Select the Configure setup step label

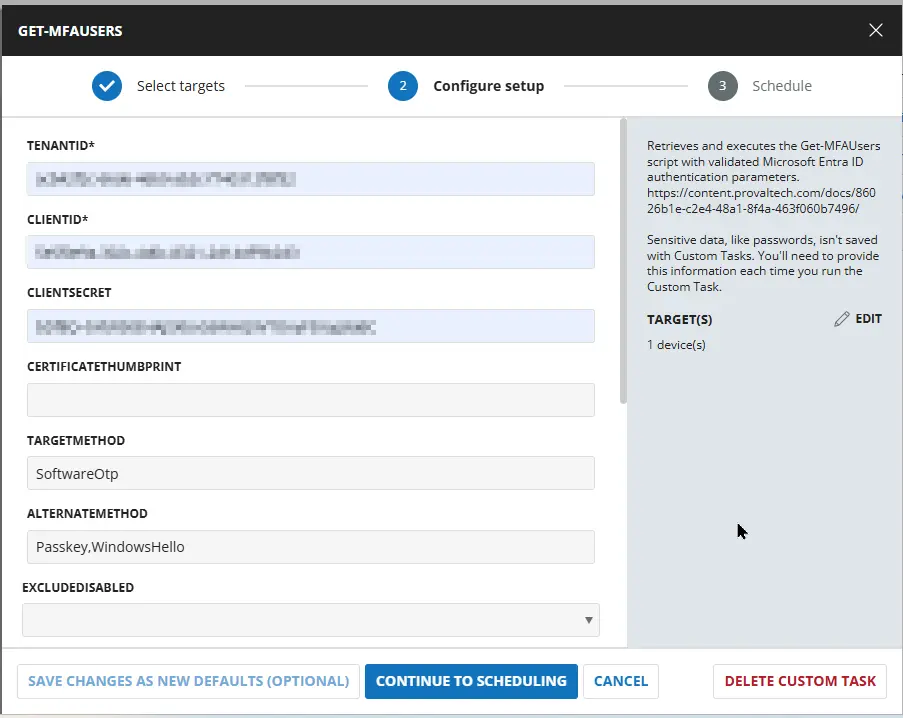coord(488,86)
